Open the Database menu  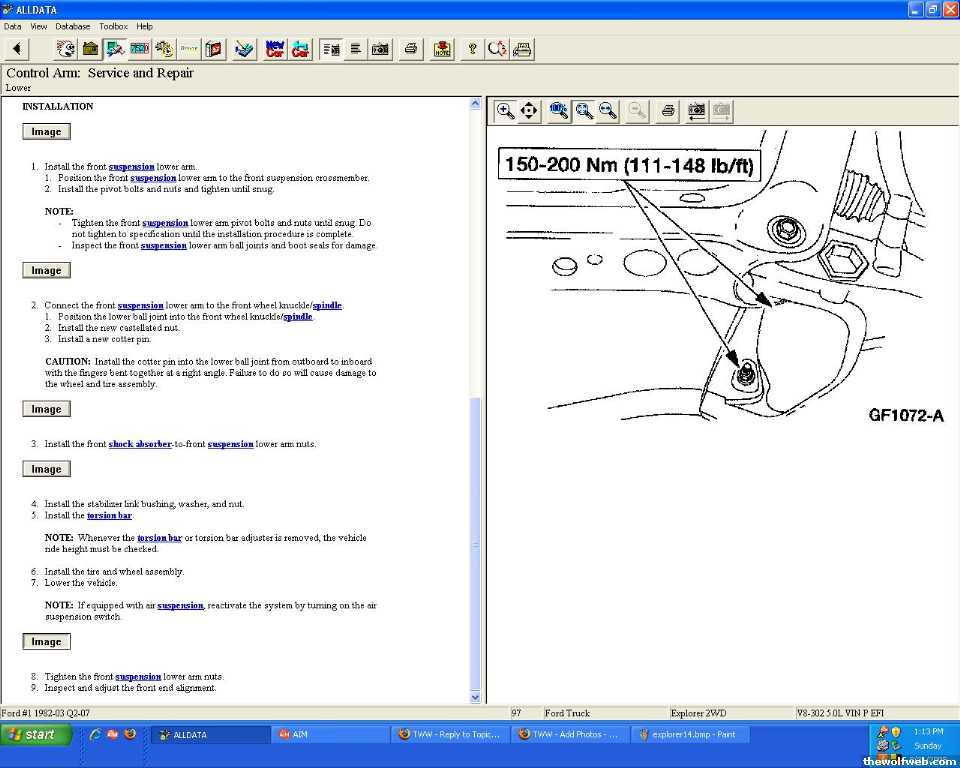(72, 26)
